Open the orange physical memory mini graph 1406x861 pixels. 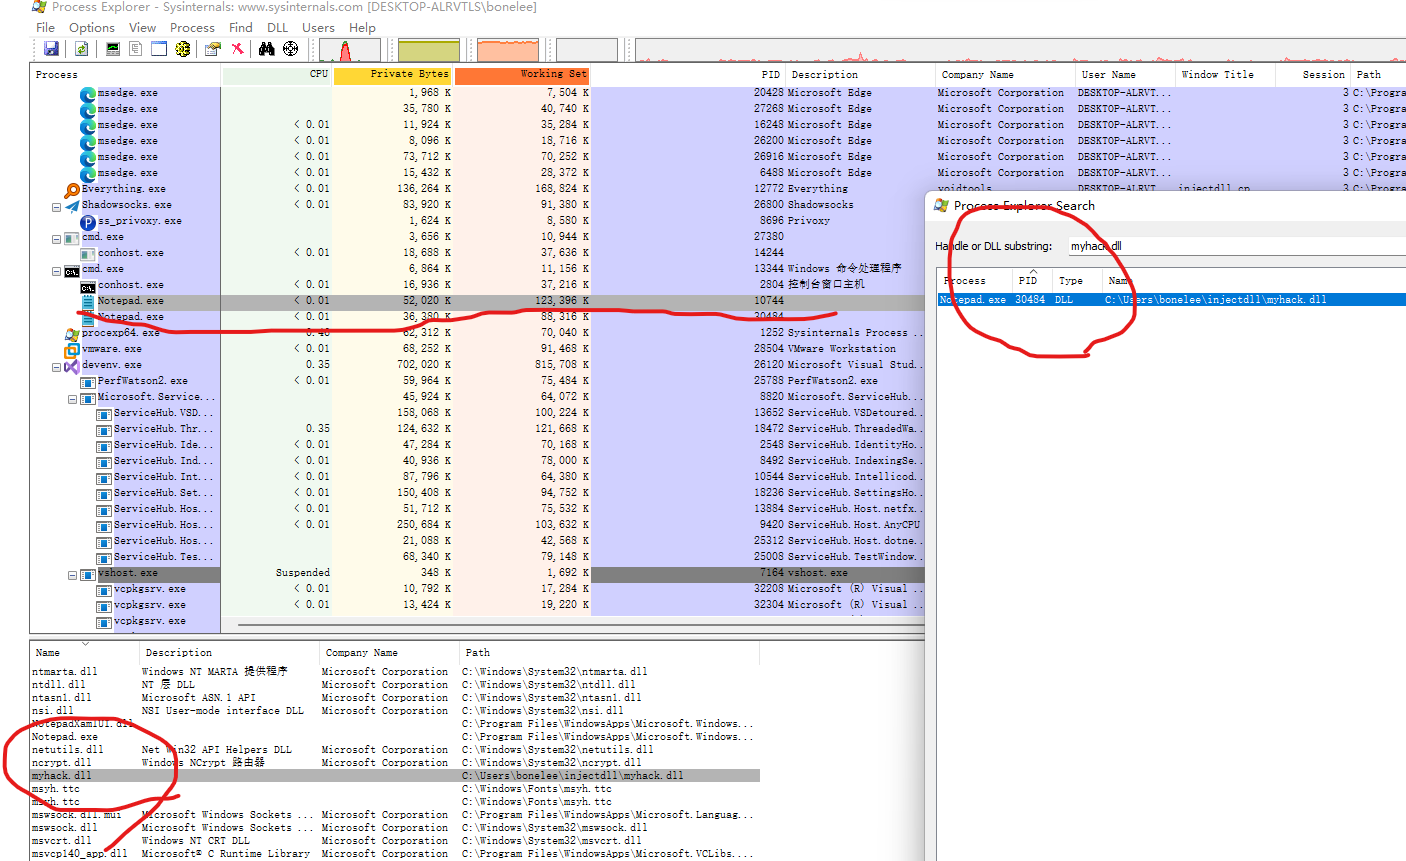508,50
